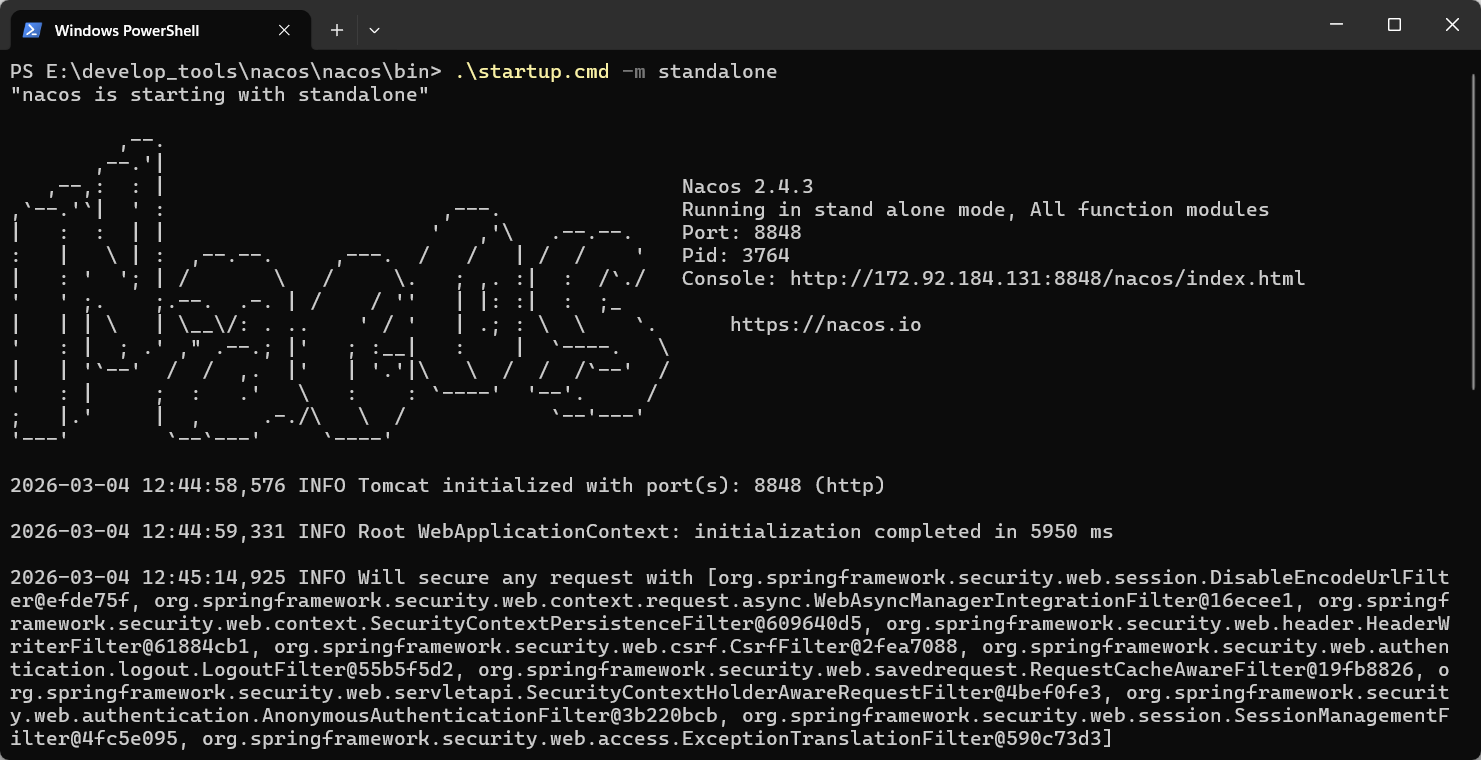
Task: Click "CsrfFilter@2fea7088" in the log
Action: (x=849, y=646)
